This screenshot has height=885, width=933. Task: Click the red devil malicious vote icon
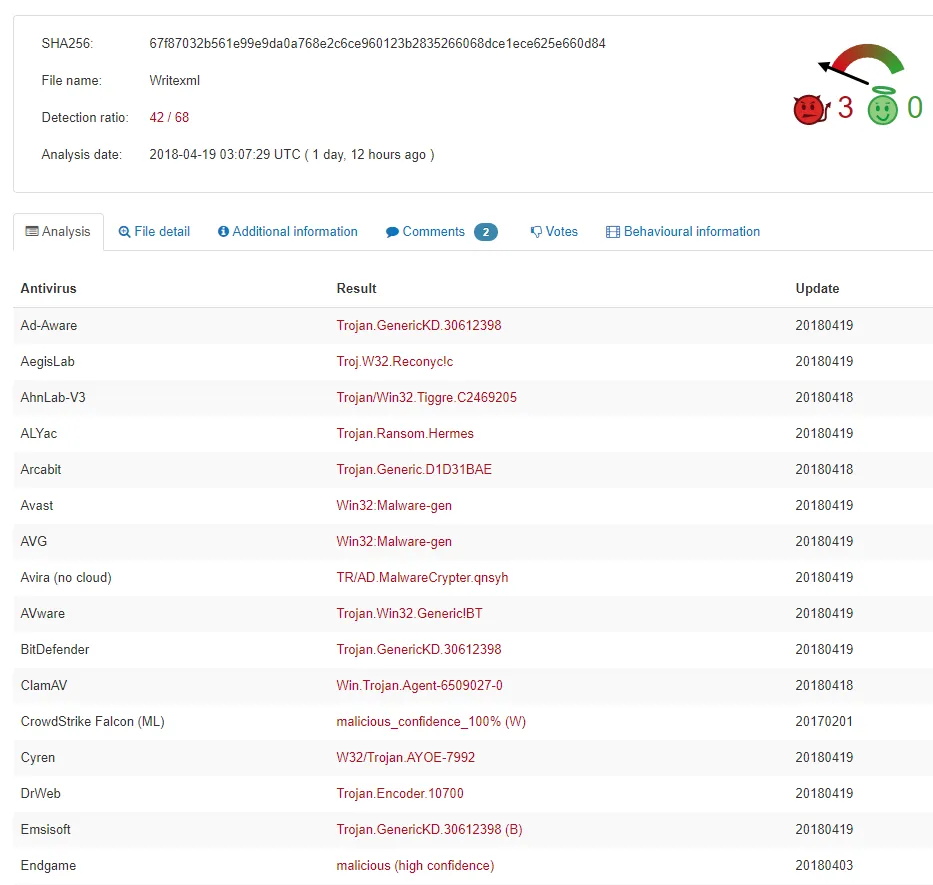click(x=811, y=110)
